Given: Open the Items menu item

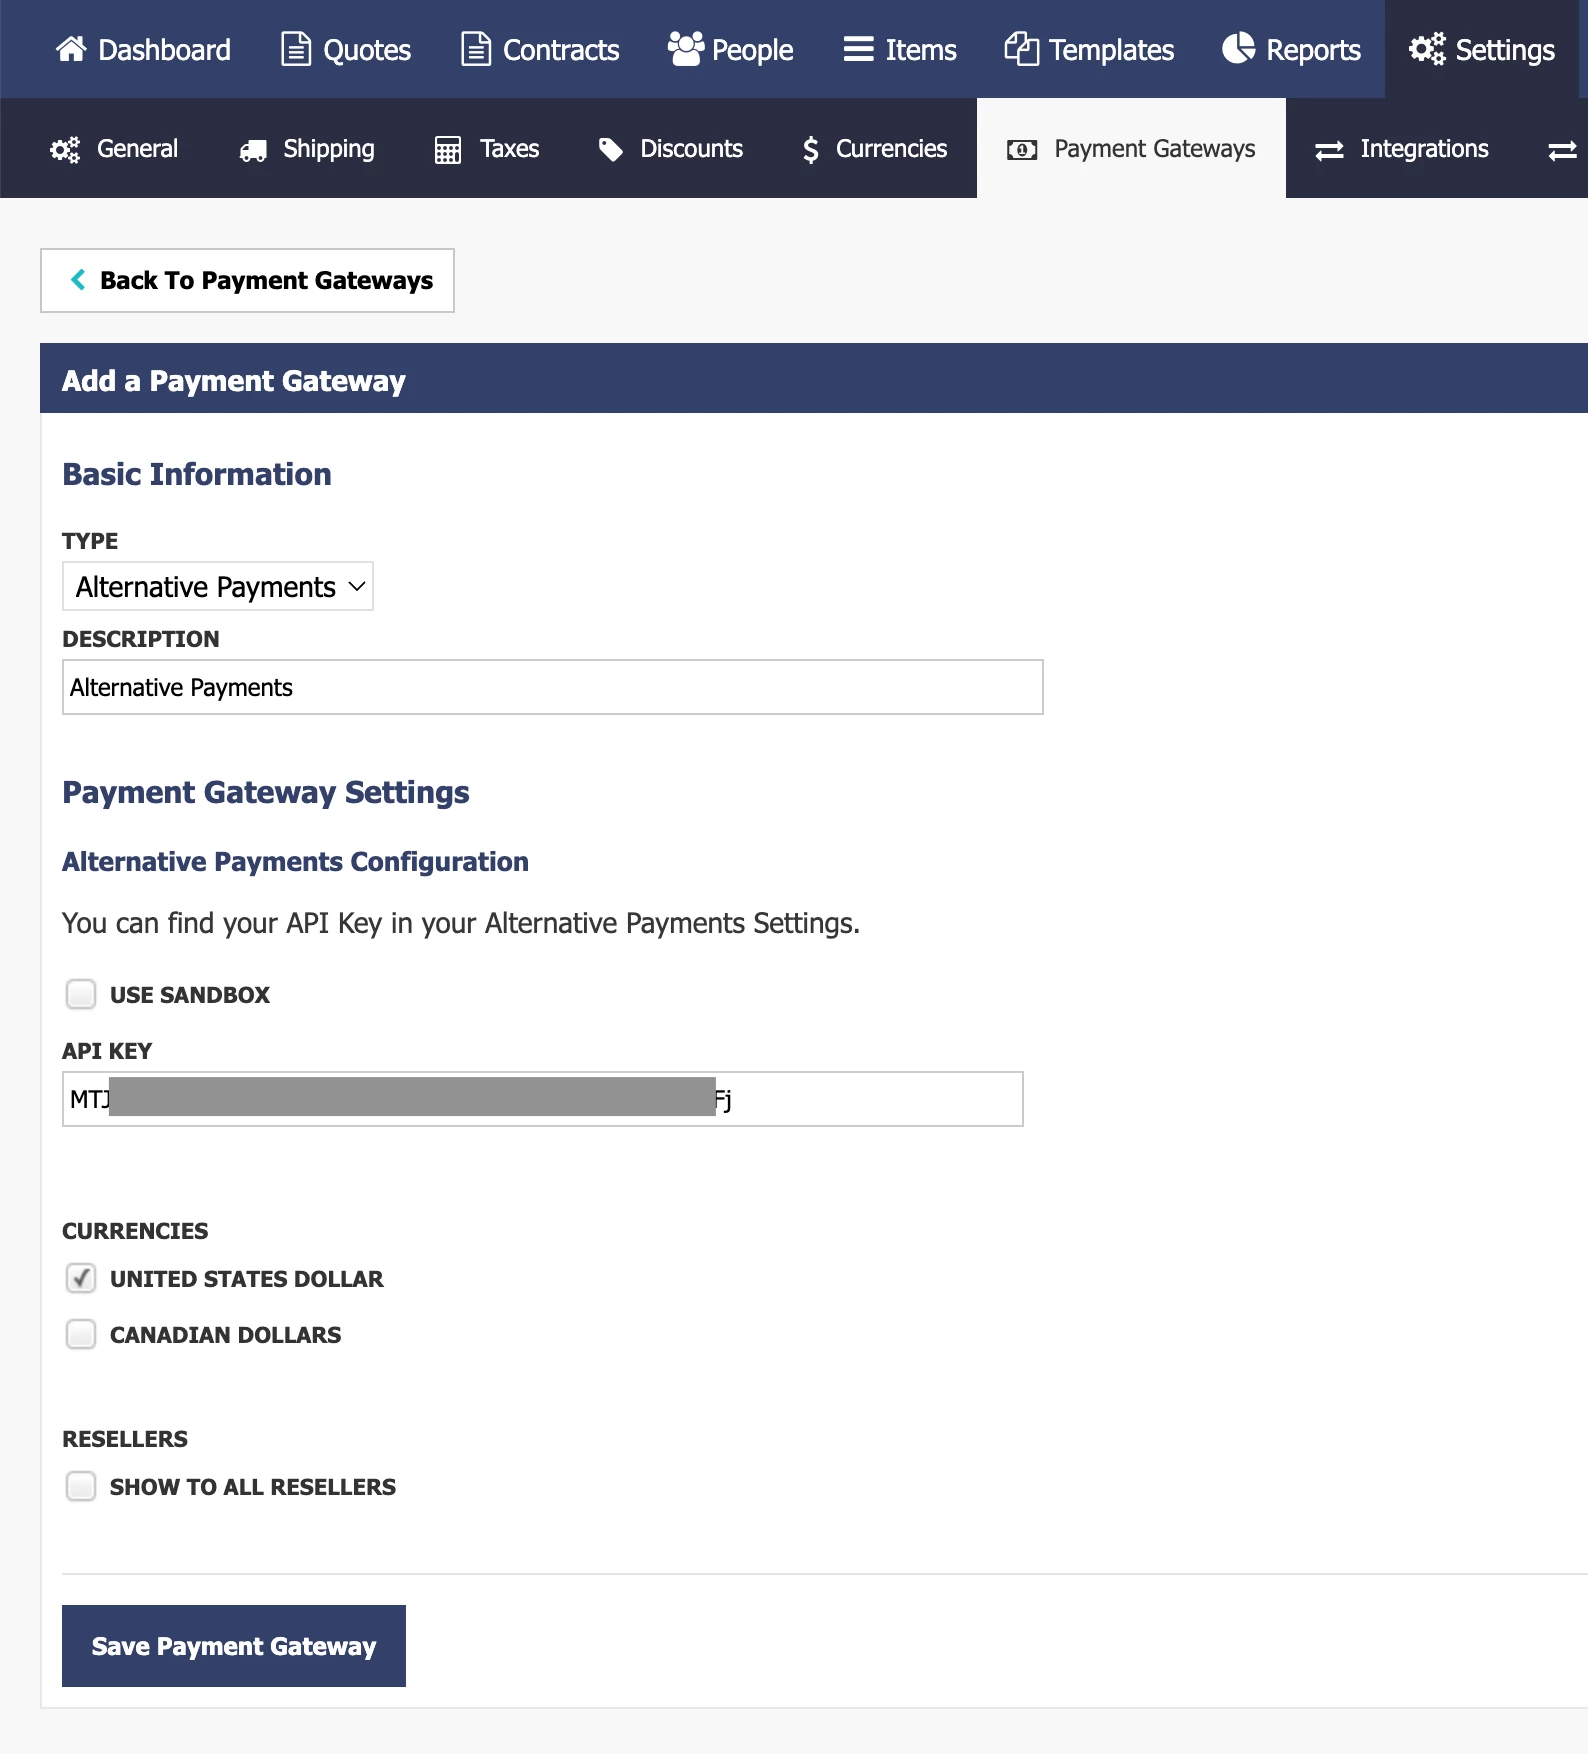Looking at the screenshot, I should tap(900, 49).
